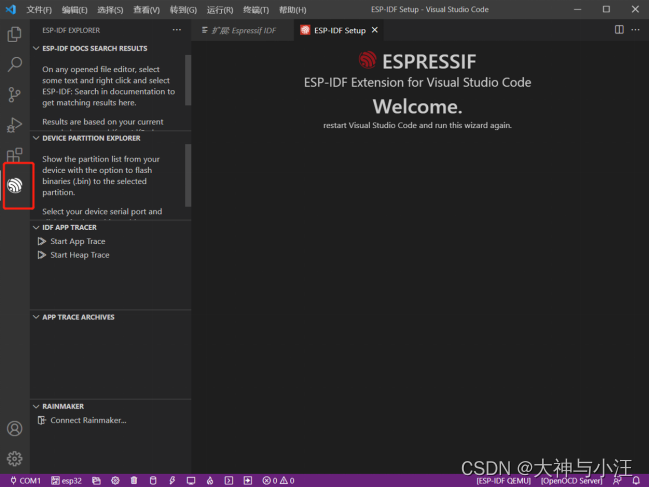Open the Source Control view

click(x=14, y=95)
